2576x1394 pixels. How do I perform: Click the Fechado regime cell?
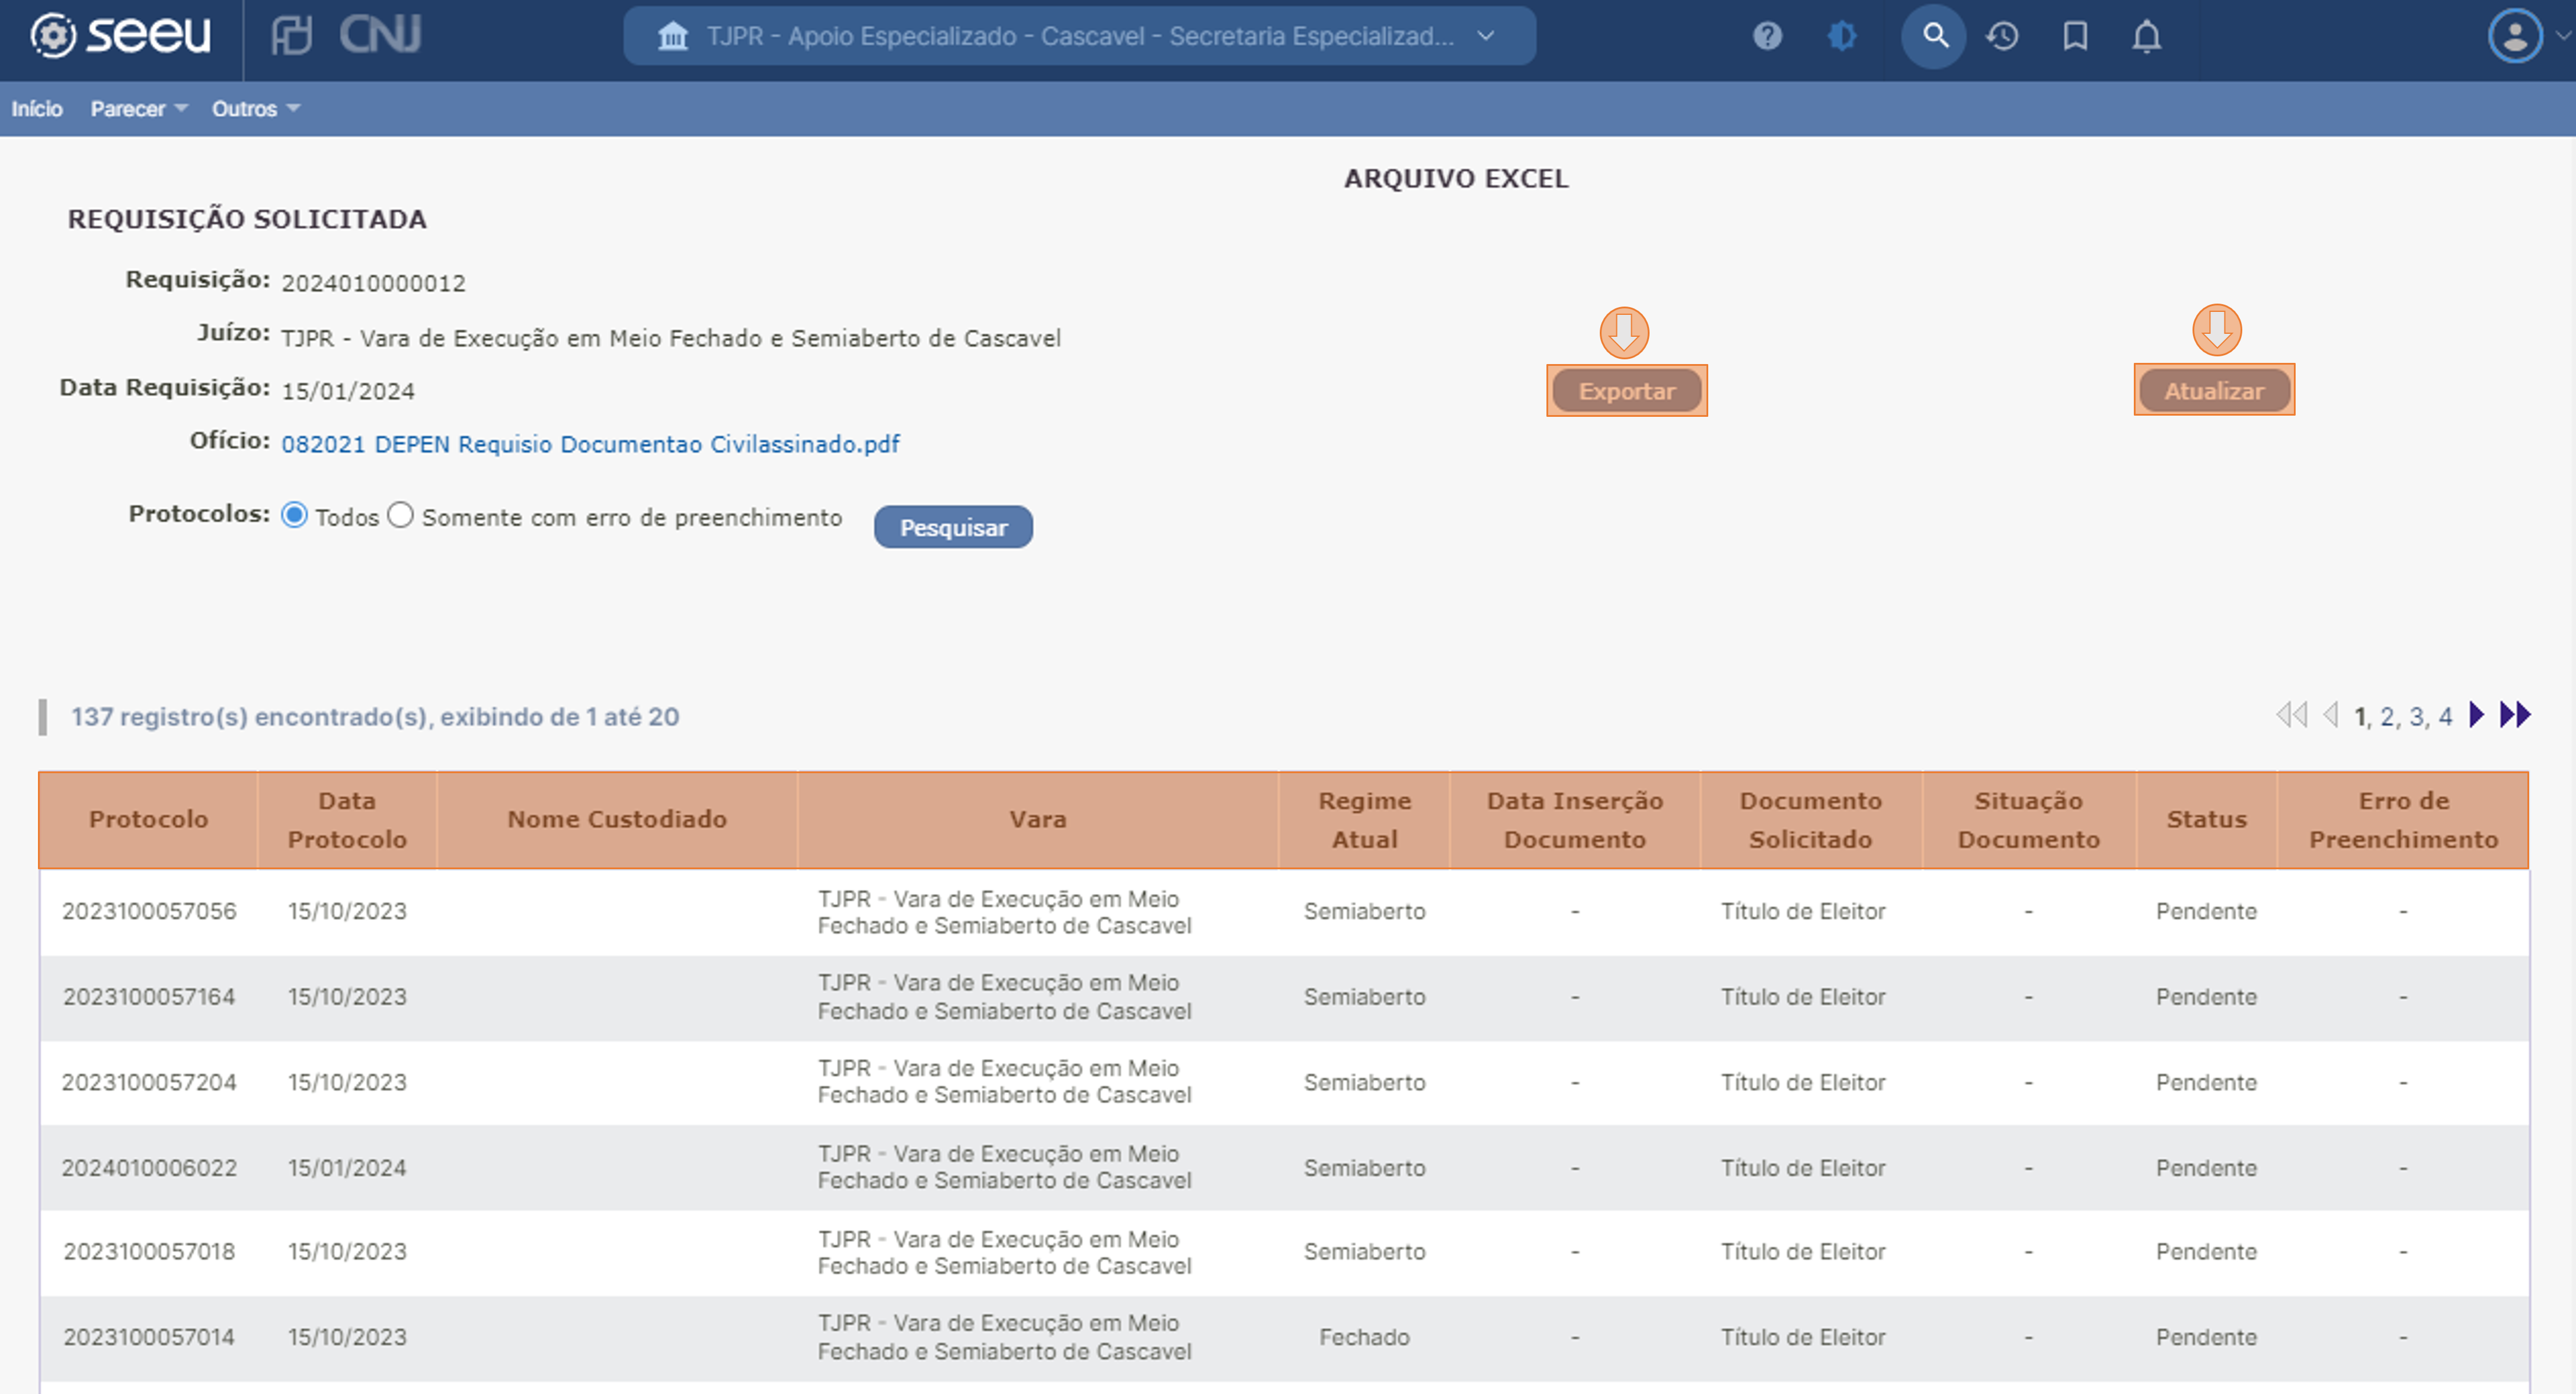click(x=1364, y=1338)
